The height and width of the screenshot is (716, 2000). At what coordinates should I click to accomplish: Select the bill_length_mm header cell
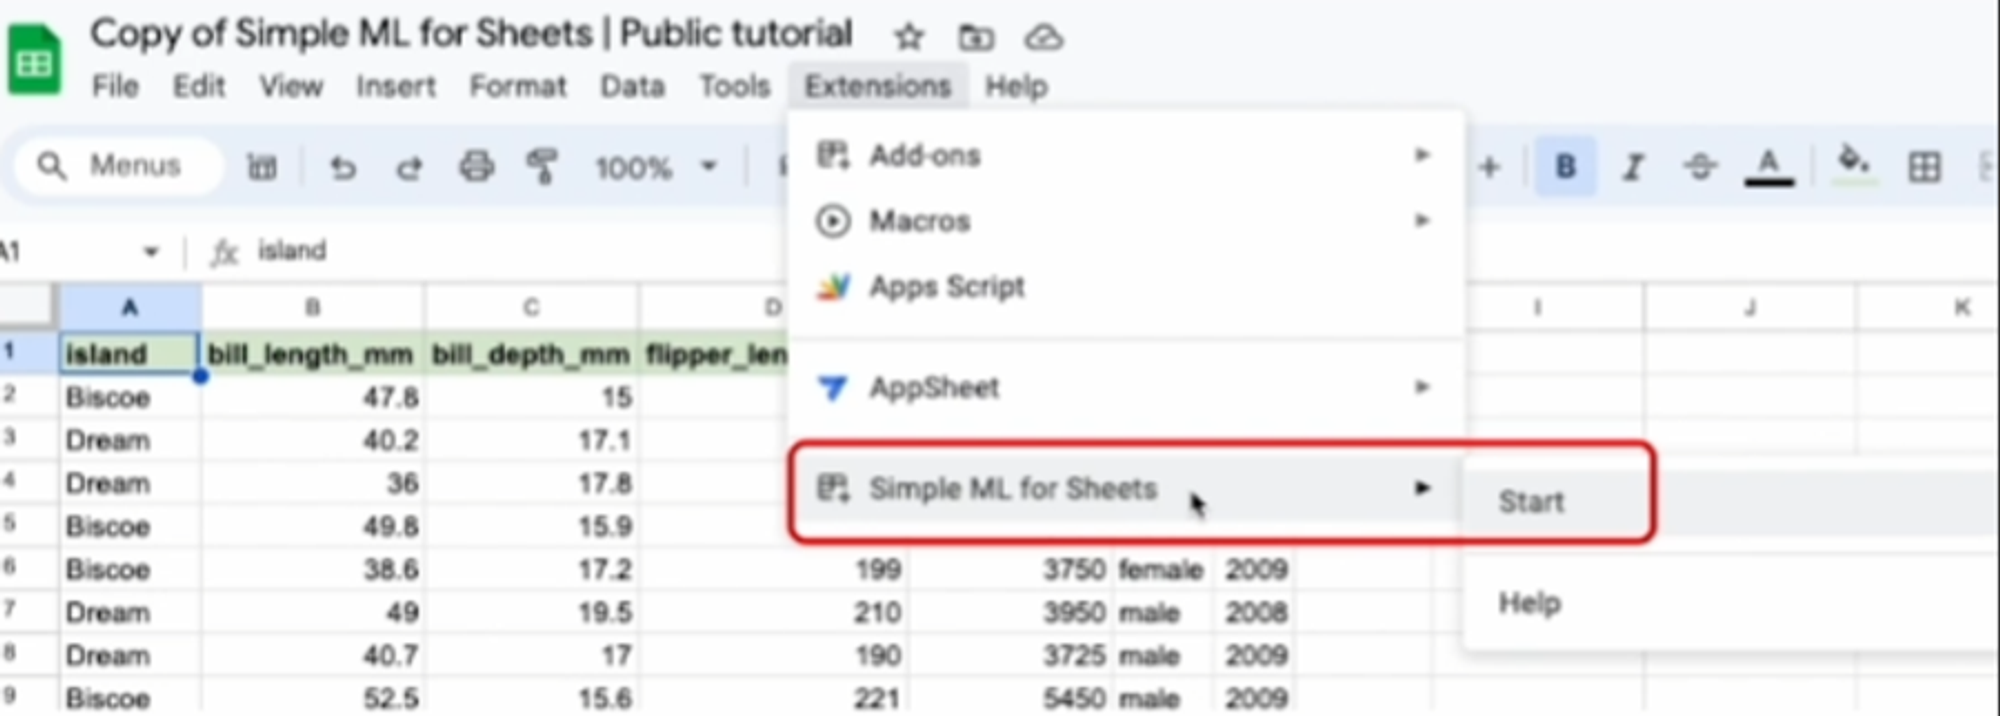312,353
